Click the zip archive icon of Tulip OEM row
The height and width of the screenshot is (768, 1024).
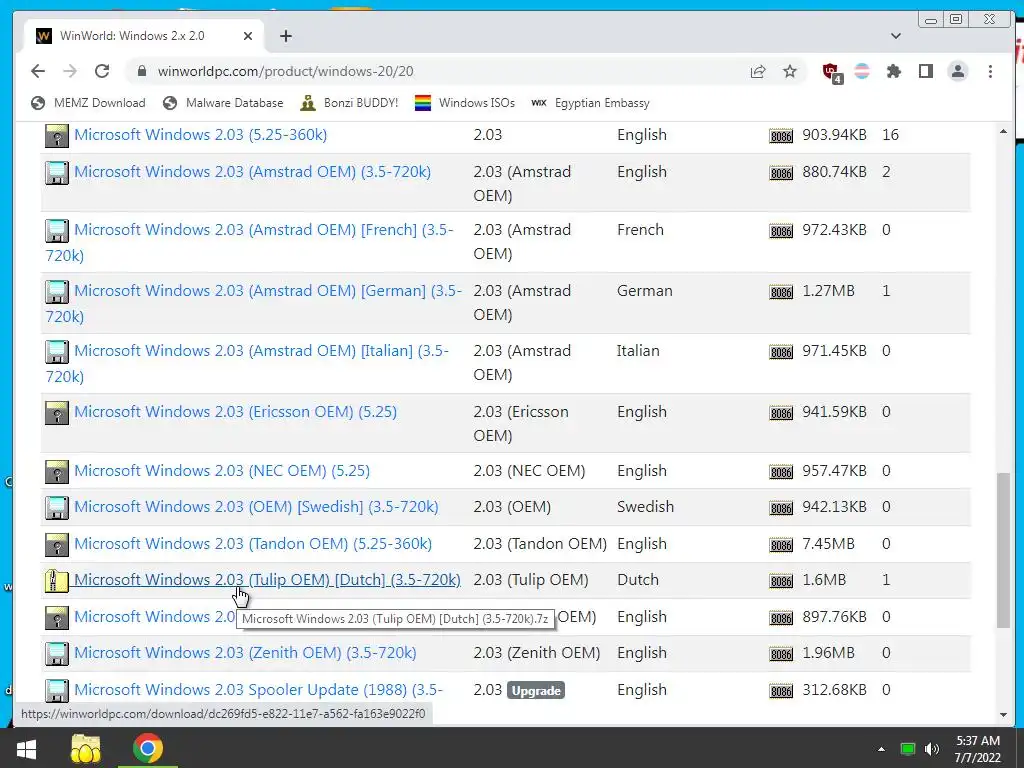57,581
